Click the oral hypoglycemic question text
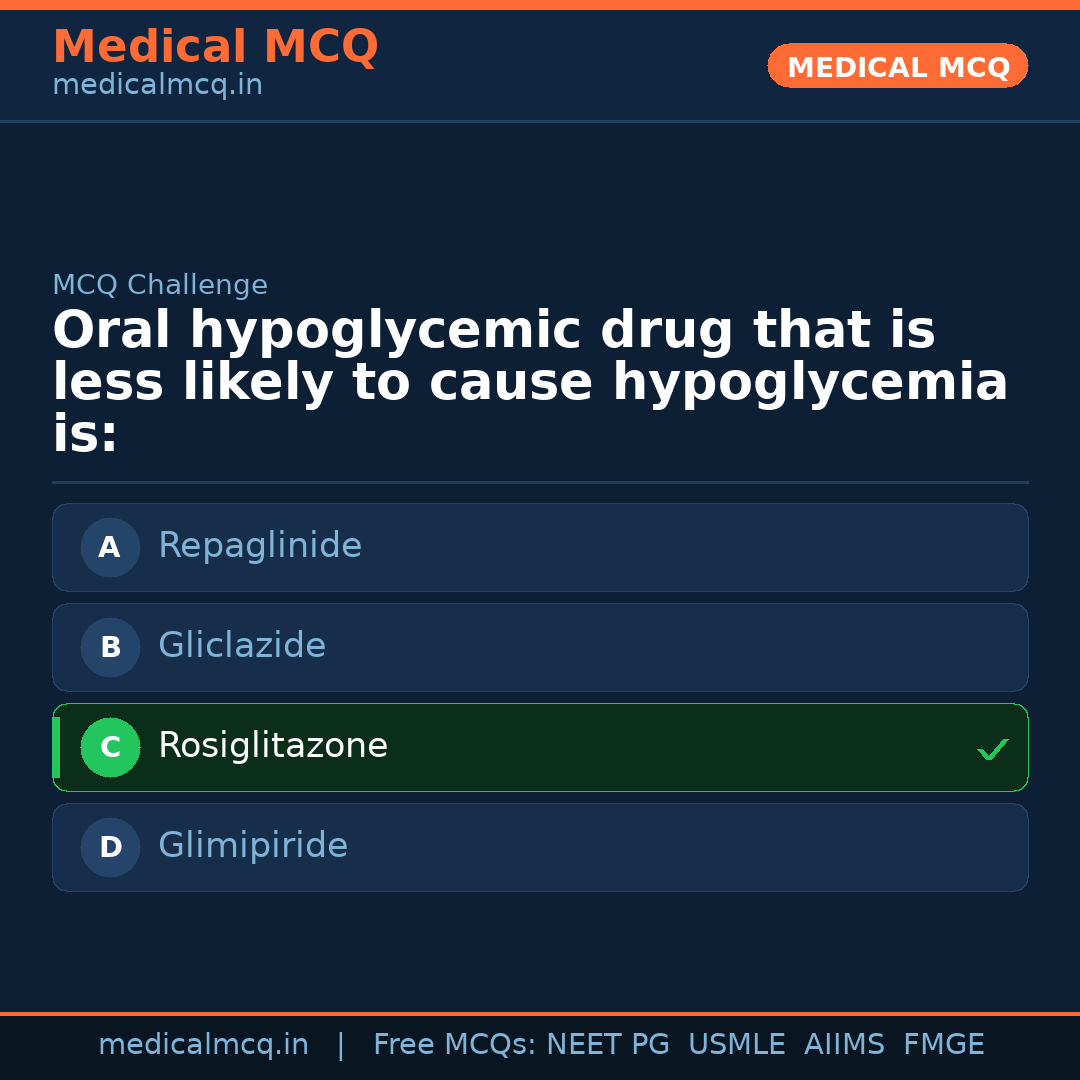 point(530,383)
